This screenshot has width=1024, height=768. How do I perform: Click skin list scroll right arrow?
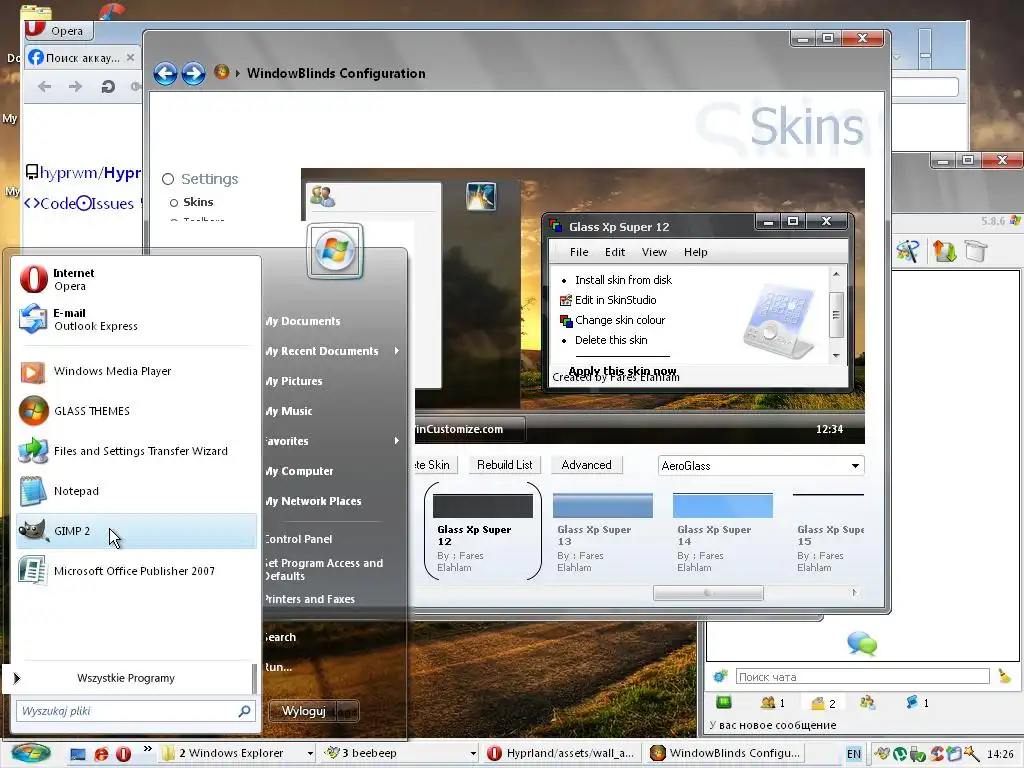tap(854, 593)
